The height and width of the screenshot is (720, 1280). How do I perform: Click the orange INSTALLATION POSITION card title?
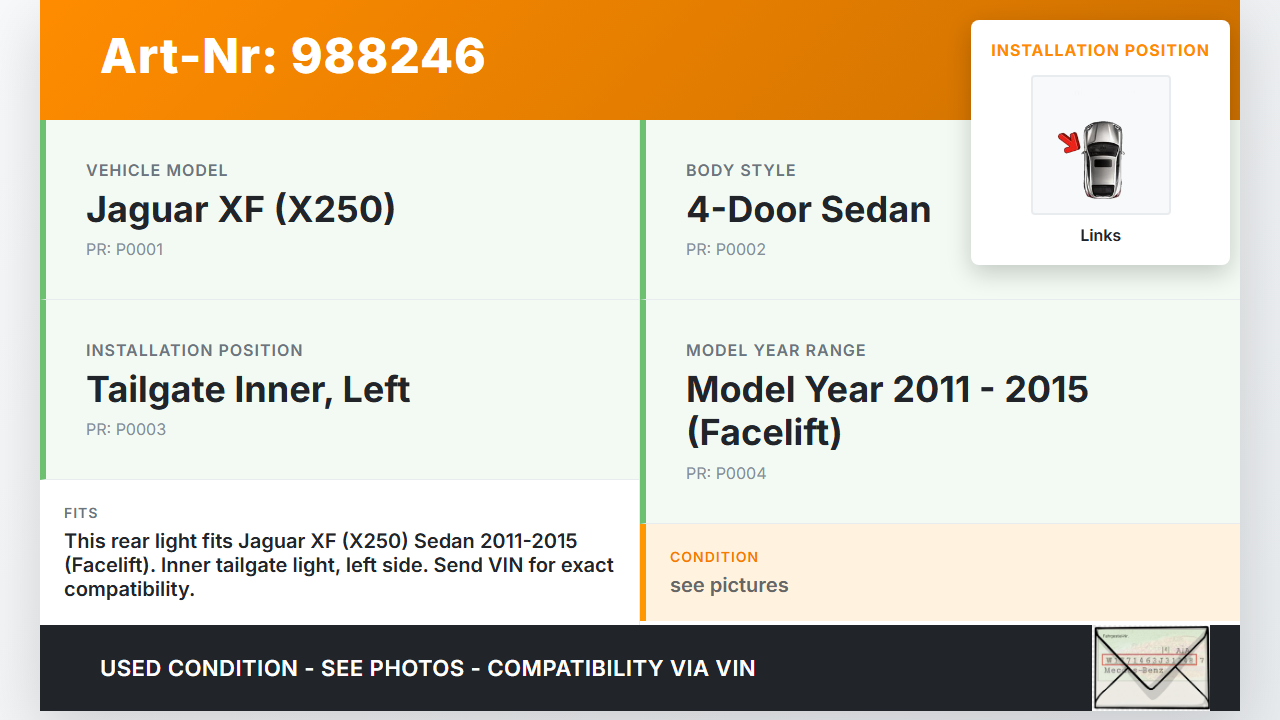(1100, 50)
